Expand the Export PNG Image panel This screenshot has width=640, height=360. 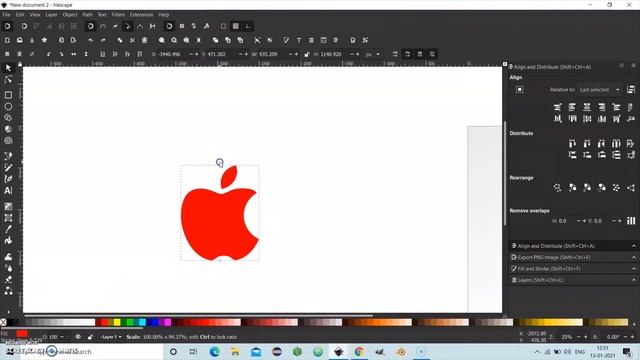(x=573, y=258)
